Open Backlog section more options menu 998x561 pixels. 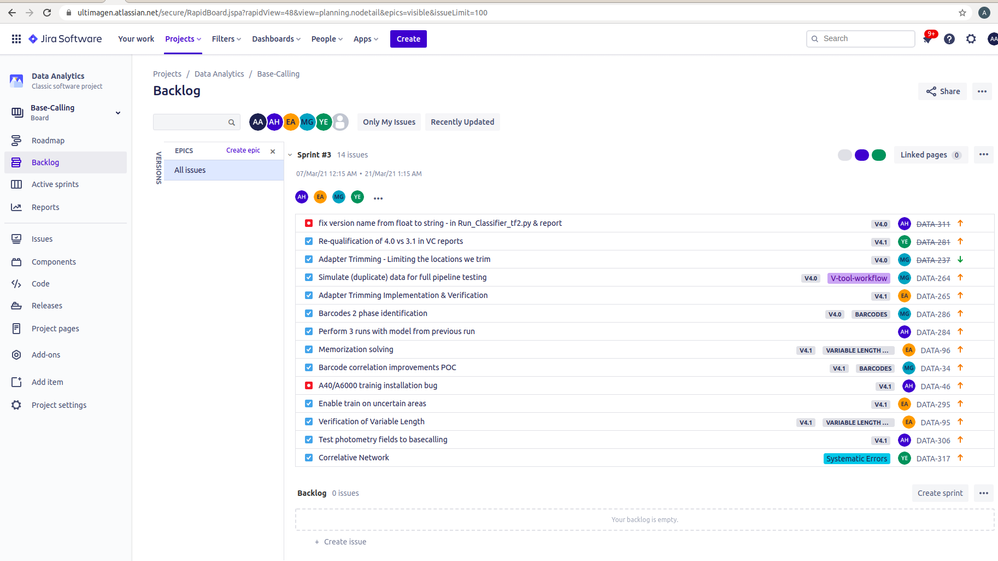point(983,493)
